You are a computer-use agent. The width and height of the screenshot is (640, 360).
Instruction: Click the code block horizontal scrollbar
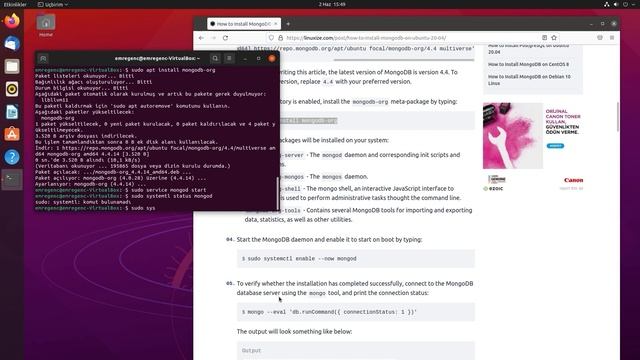pyautogui.click(x=404, y=60)
